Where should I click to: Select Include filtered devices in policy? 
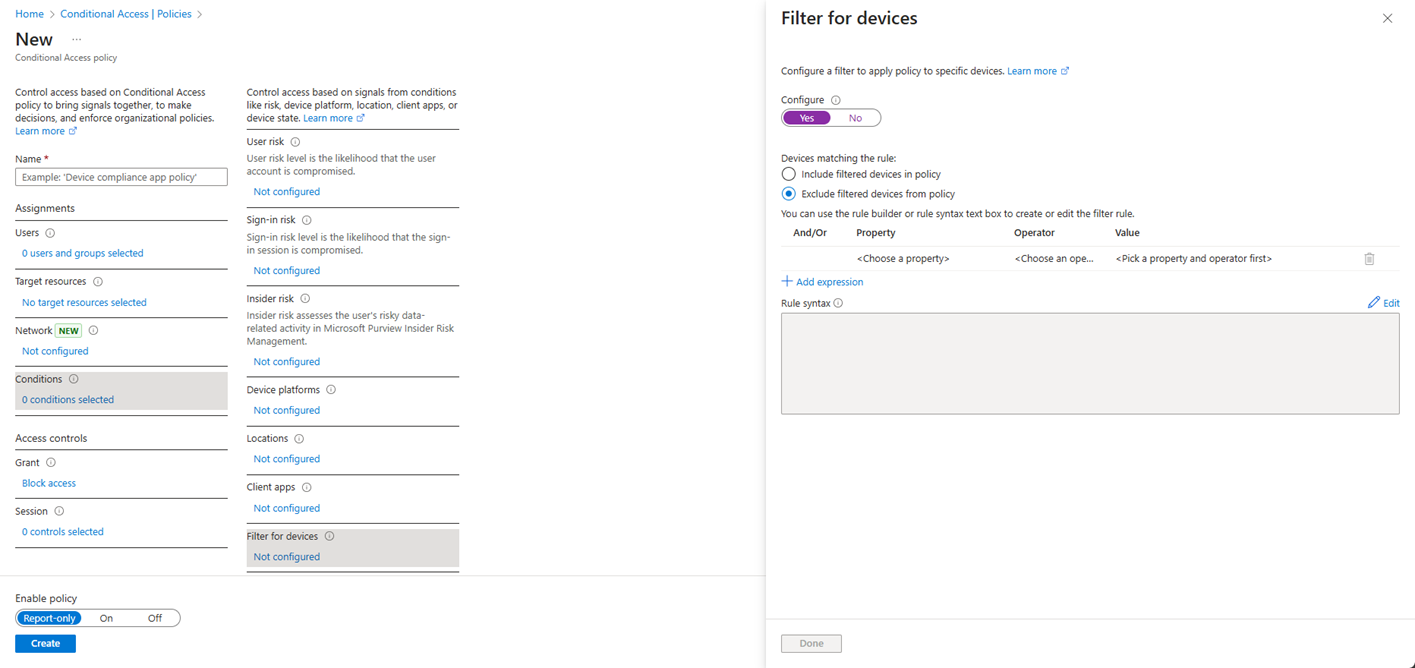click(789, 174)
